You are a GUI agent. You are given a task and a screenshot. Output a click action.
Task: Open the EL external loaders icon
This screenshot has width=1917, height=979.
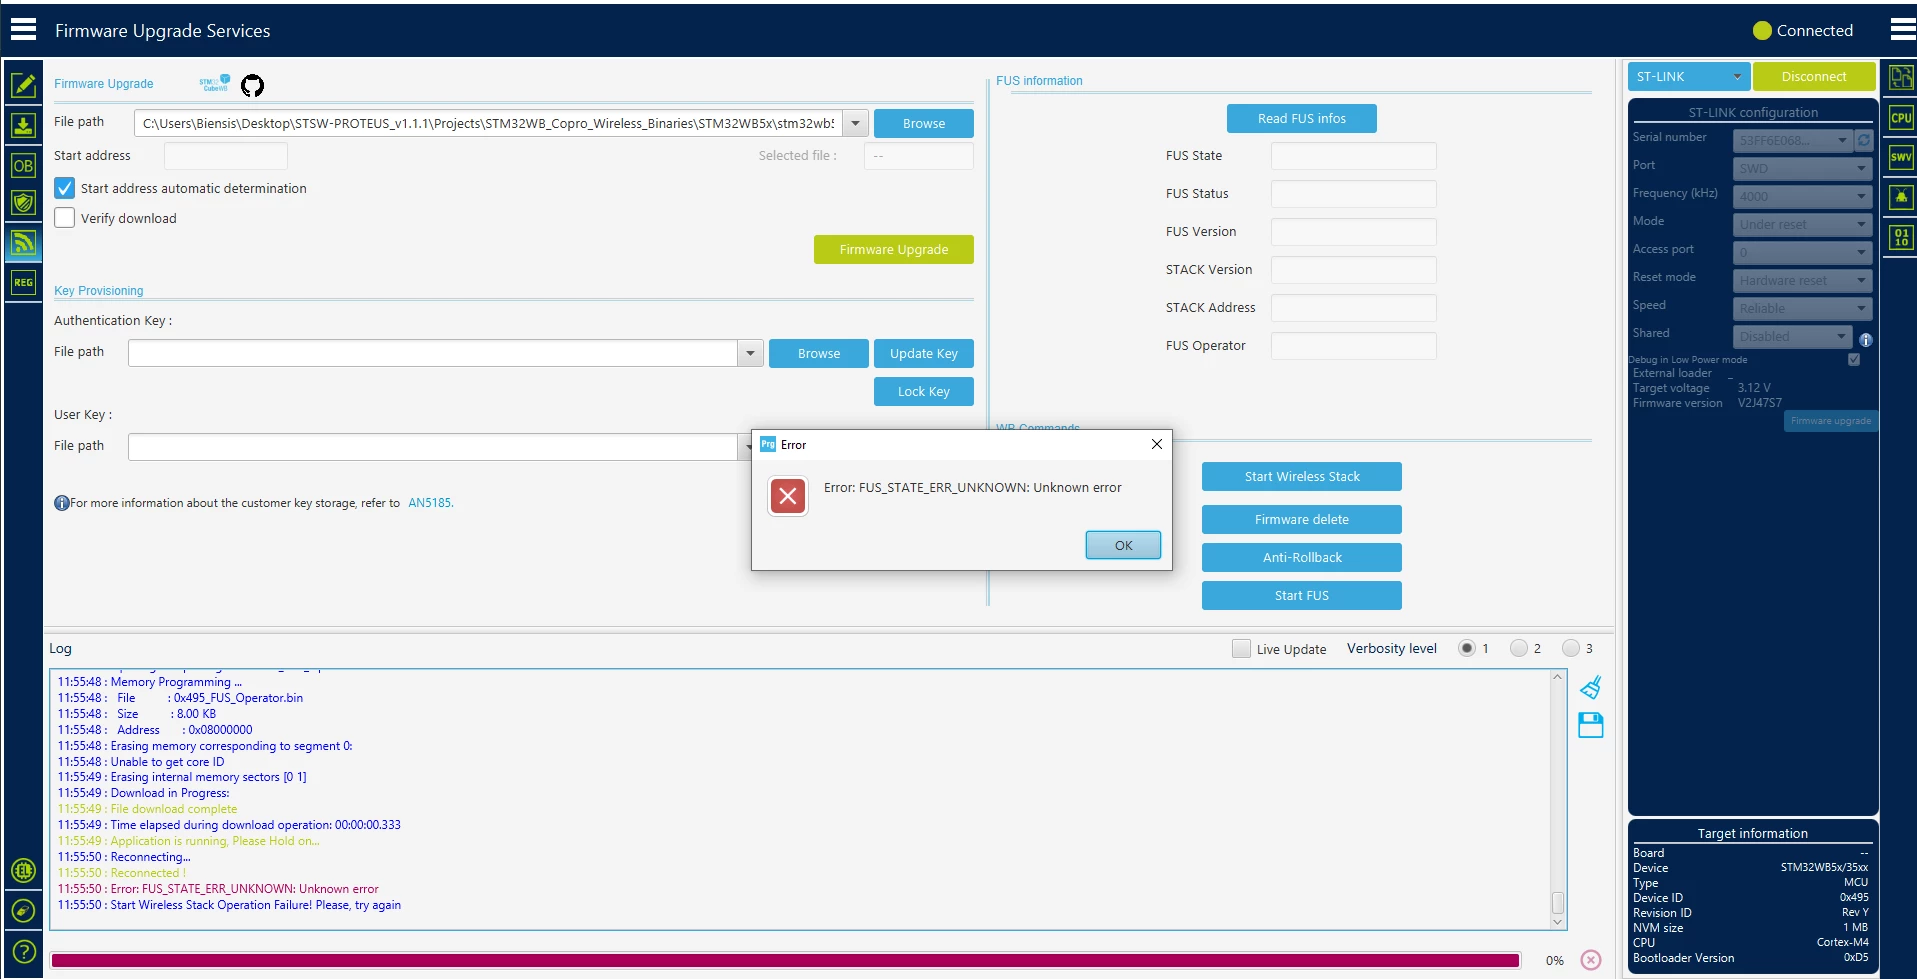(x=23, y=871)
